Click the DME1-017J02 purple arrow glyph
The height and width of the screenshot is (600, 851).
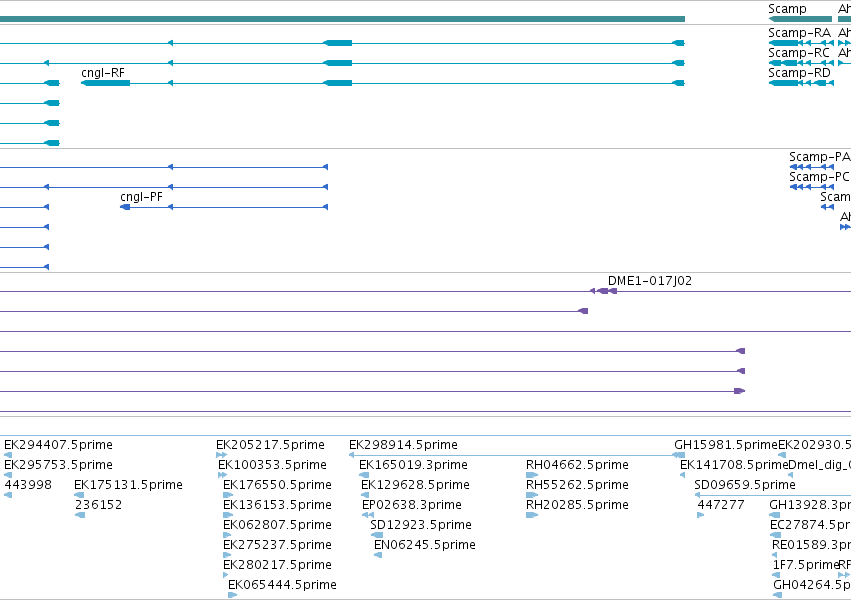[603, 291]
